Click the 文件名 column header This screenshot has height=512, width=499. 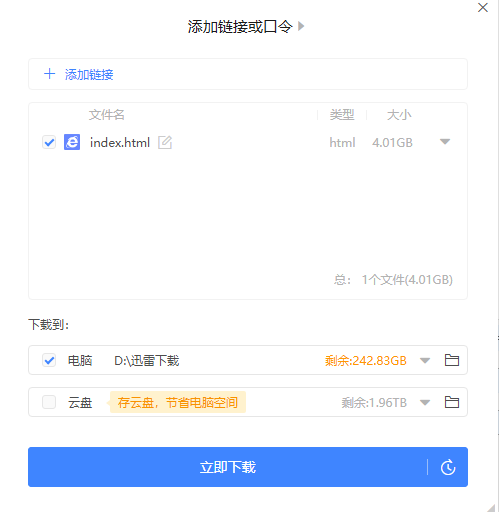(x=106, y=115)
